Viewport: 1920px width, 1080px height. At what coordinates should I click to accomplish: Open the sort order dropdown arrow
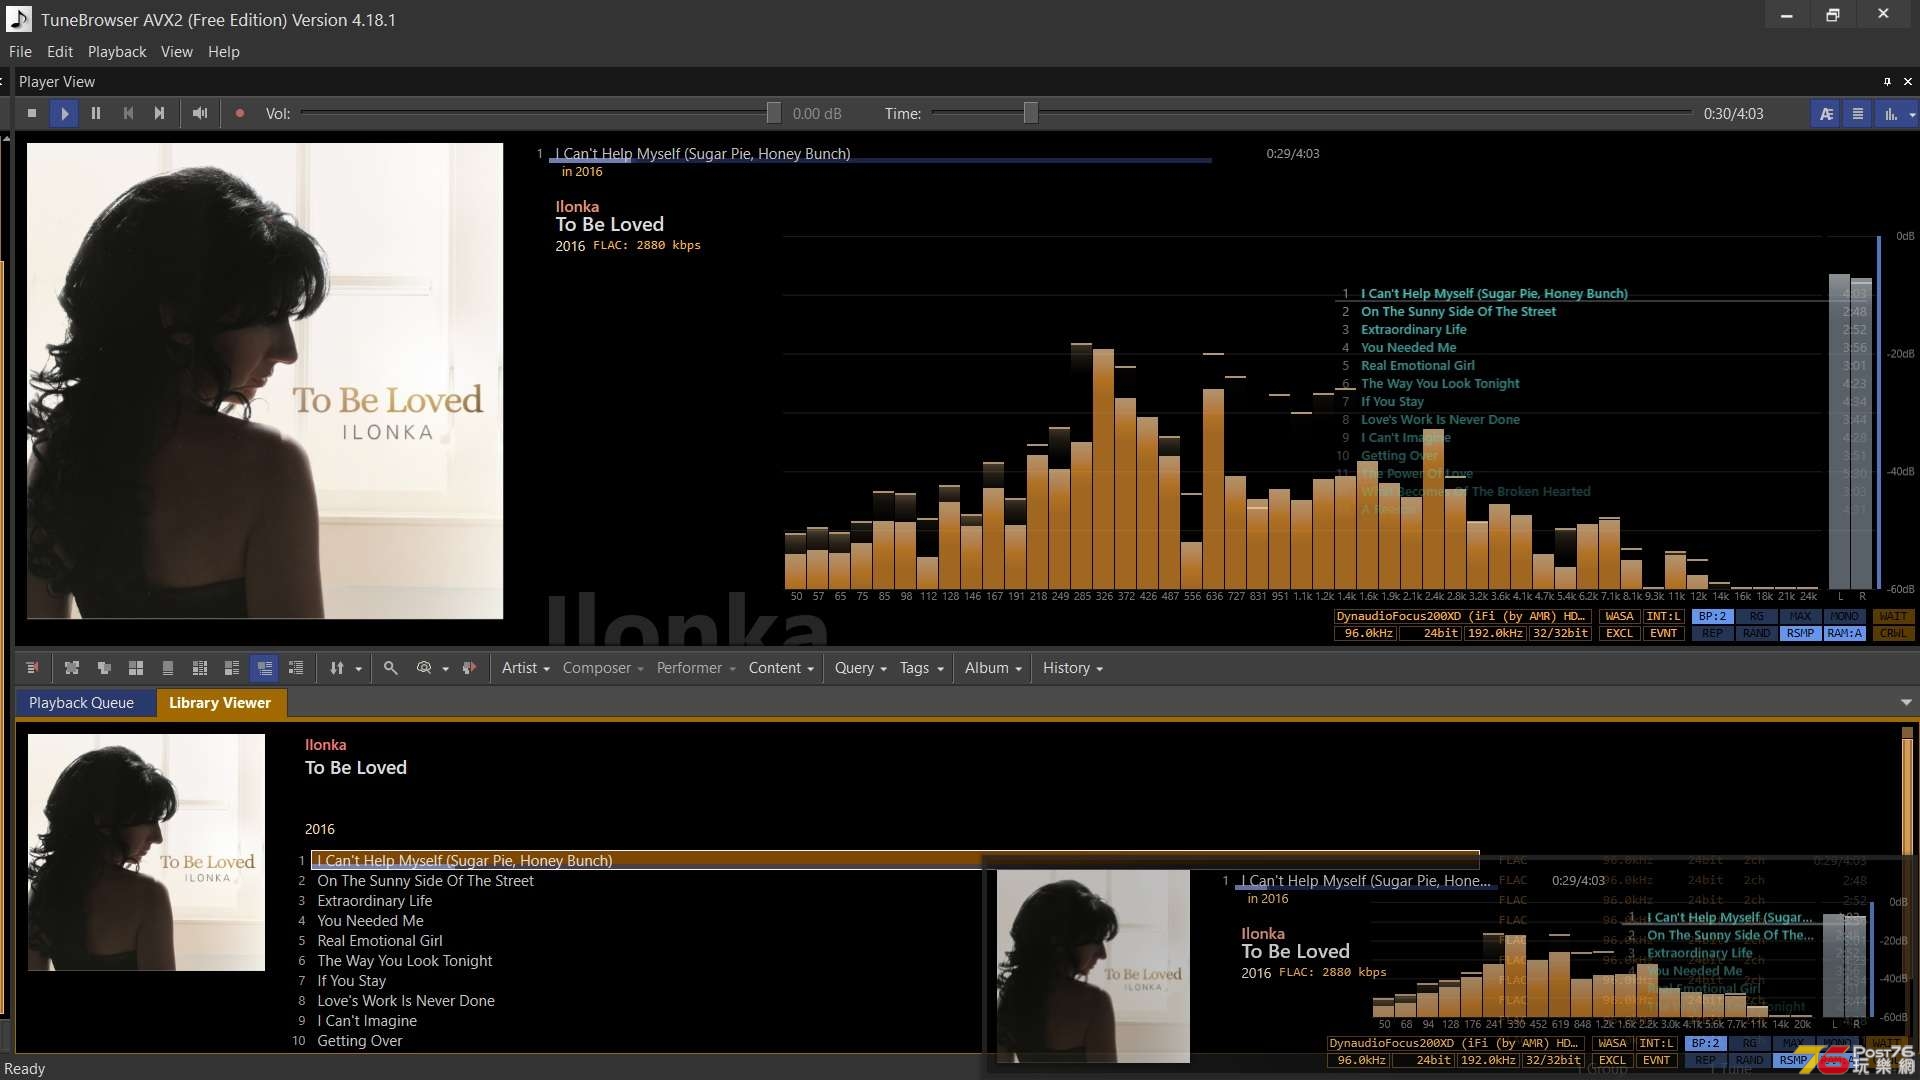[358, 669]
